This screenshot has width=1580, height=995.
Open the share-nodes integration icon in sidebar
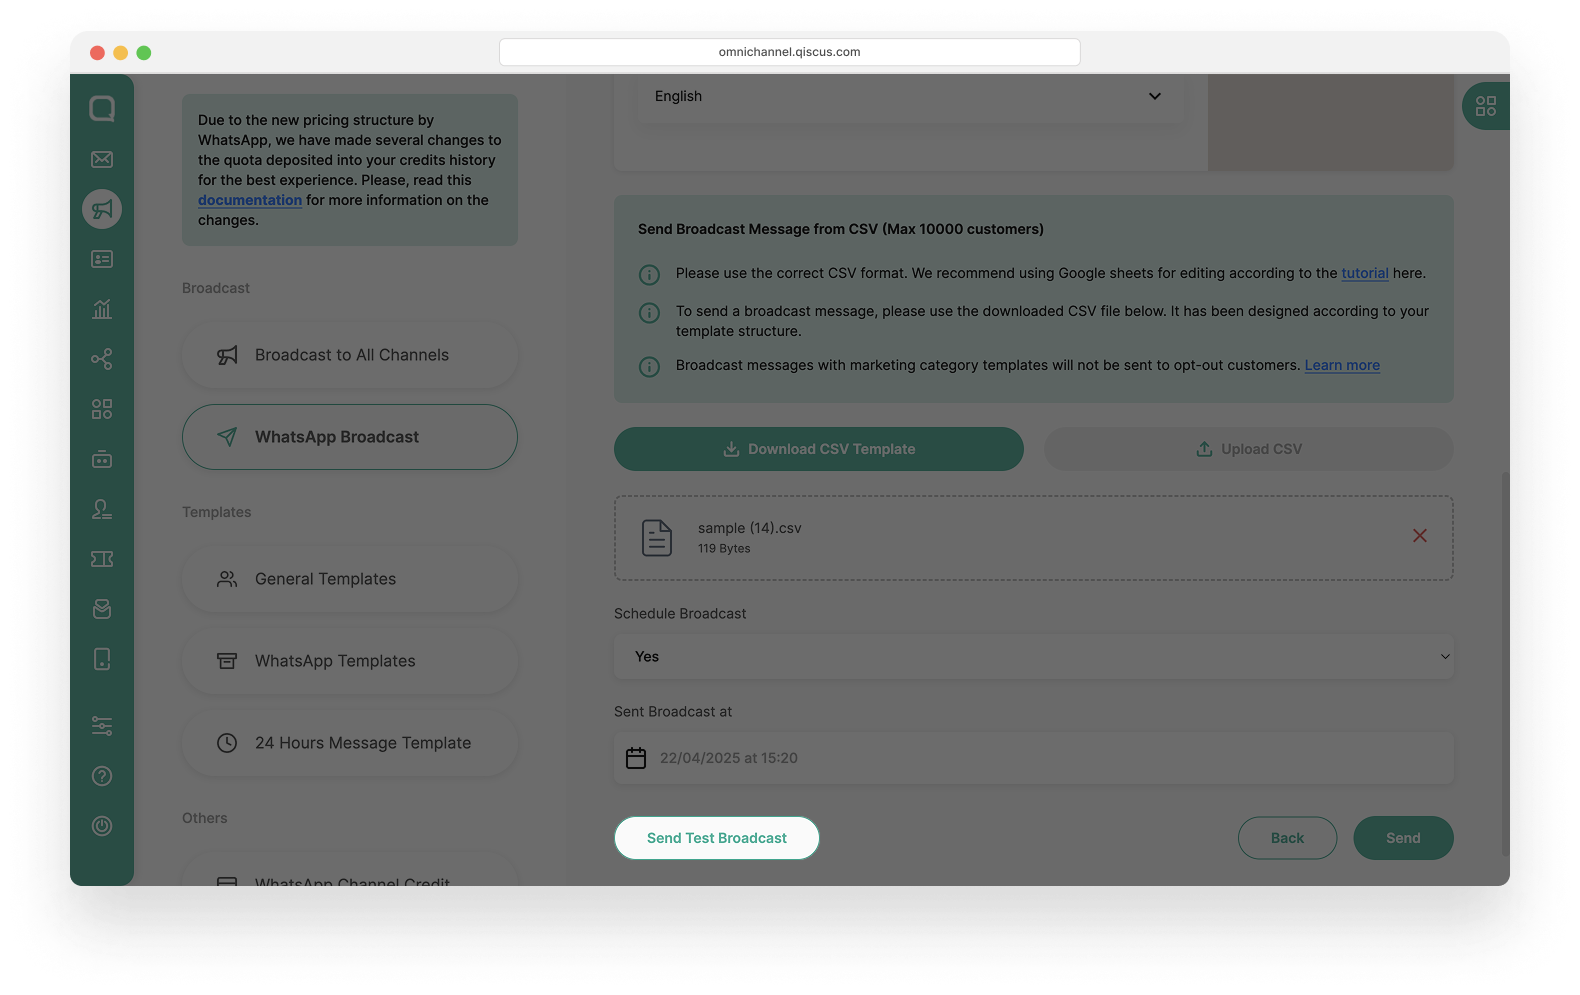click(102, 359)
